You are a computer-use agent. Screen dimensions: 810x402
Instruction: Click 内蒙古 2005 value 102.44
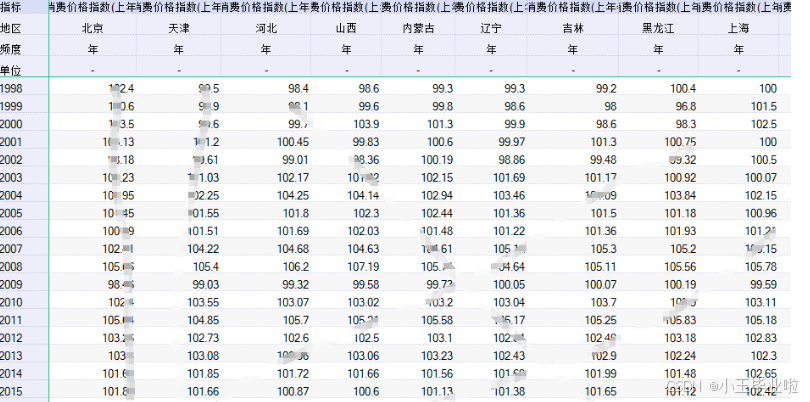pyautogui.click(x=437, y=213)
